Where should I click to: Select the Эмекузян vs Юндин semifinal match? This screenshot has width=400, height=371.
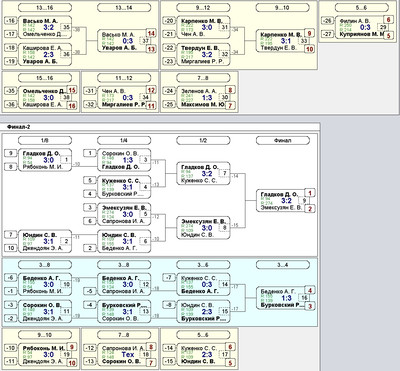pos(203,228)
